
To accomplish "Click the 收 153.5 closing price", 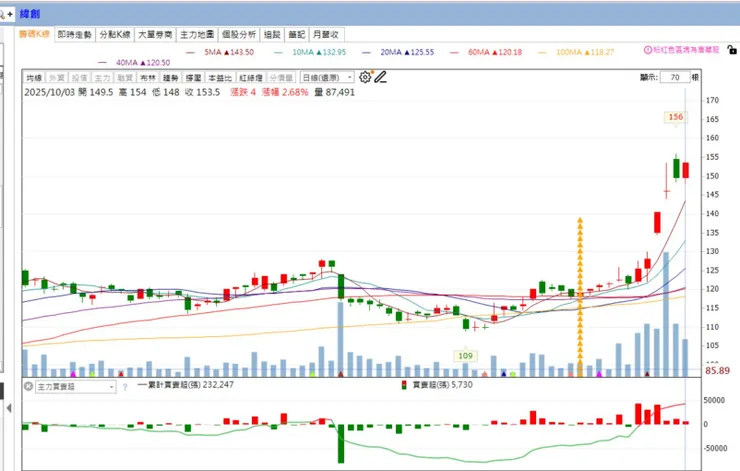I will pyautogui.click(x=202, y=92).
